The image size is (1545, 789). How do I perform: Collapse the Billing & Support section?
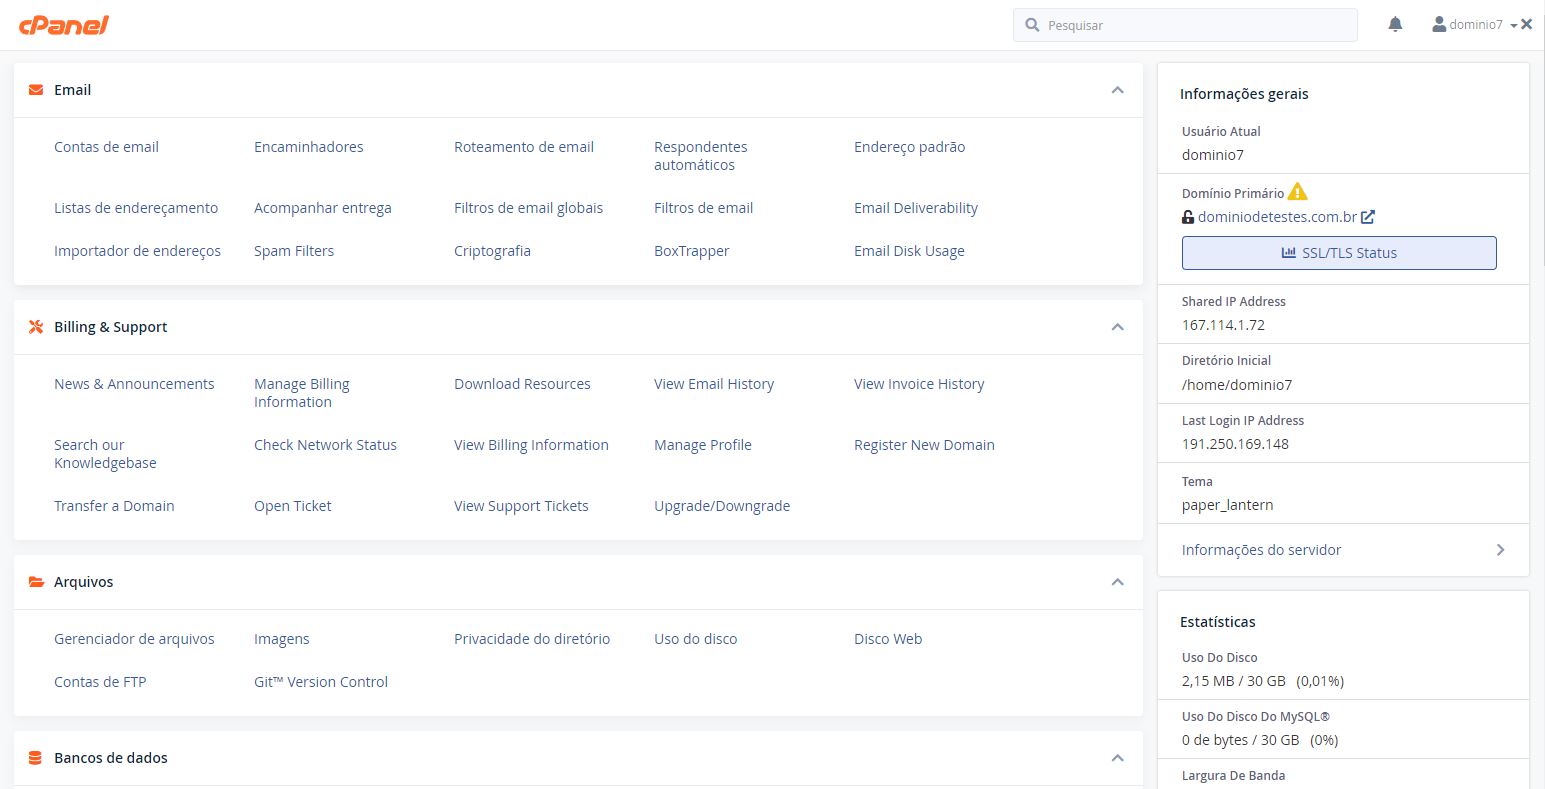(1117, 326)
